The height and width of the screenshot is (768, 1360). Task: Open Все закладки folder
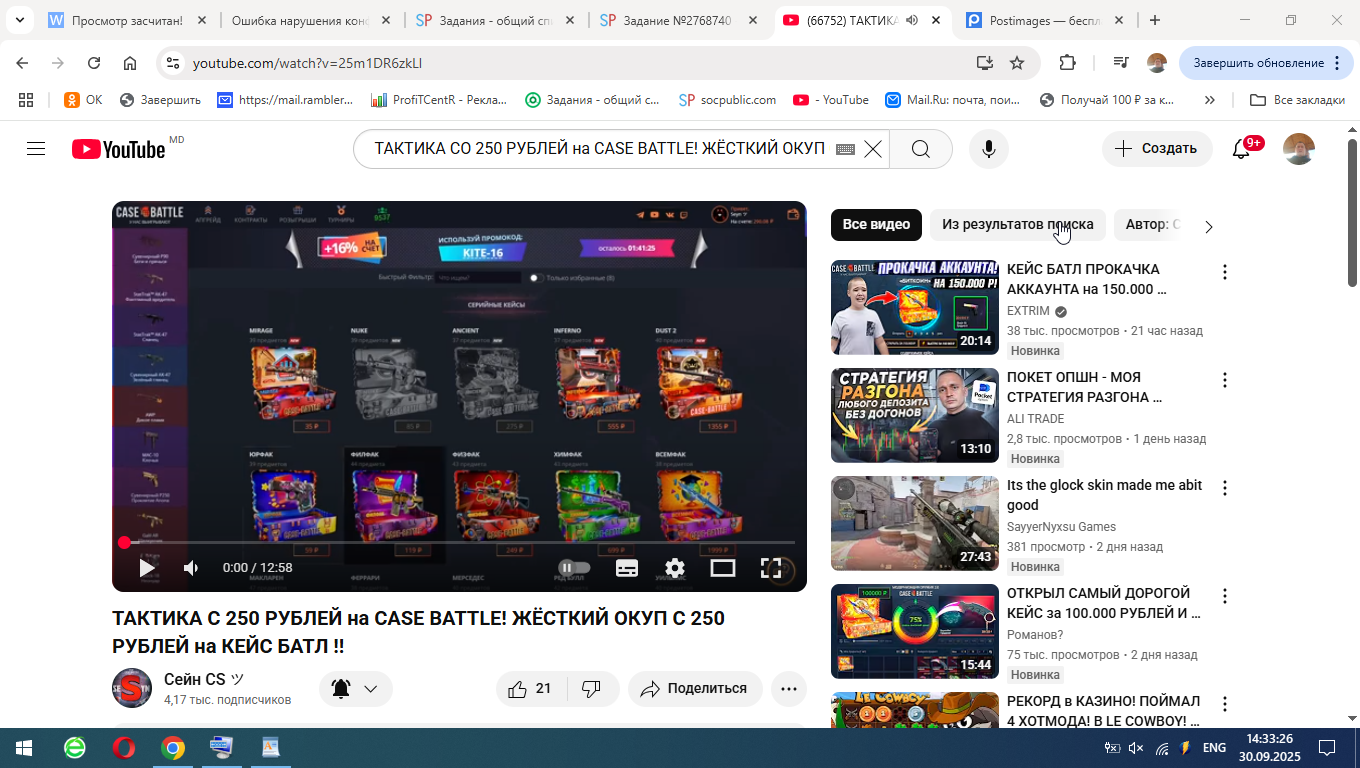(x=1297, y=100)
